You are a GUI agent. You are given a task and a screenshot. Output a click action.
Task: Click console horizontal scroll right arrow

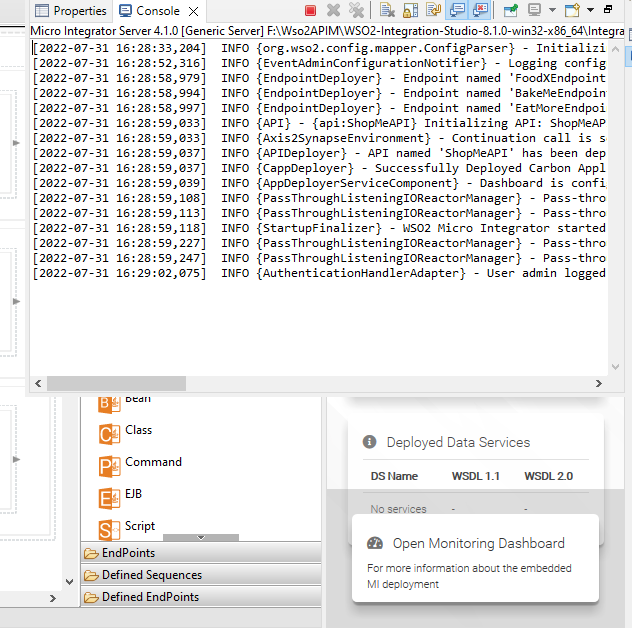coord(599,383)
